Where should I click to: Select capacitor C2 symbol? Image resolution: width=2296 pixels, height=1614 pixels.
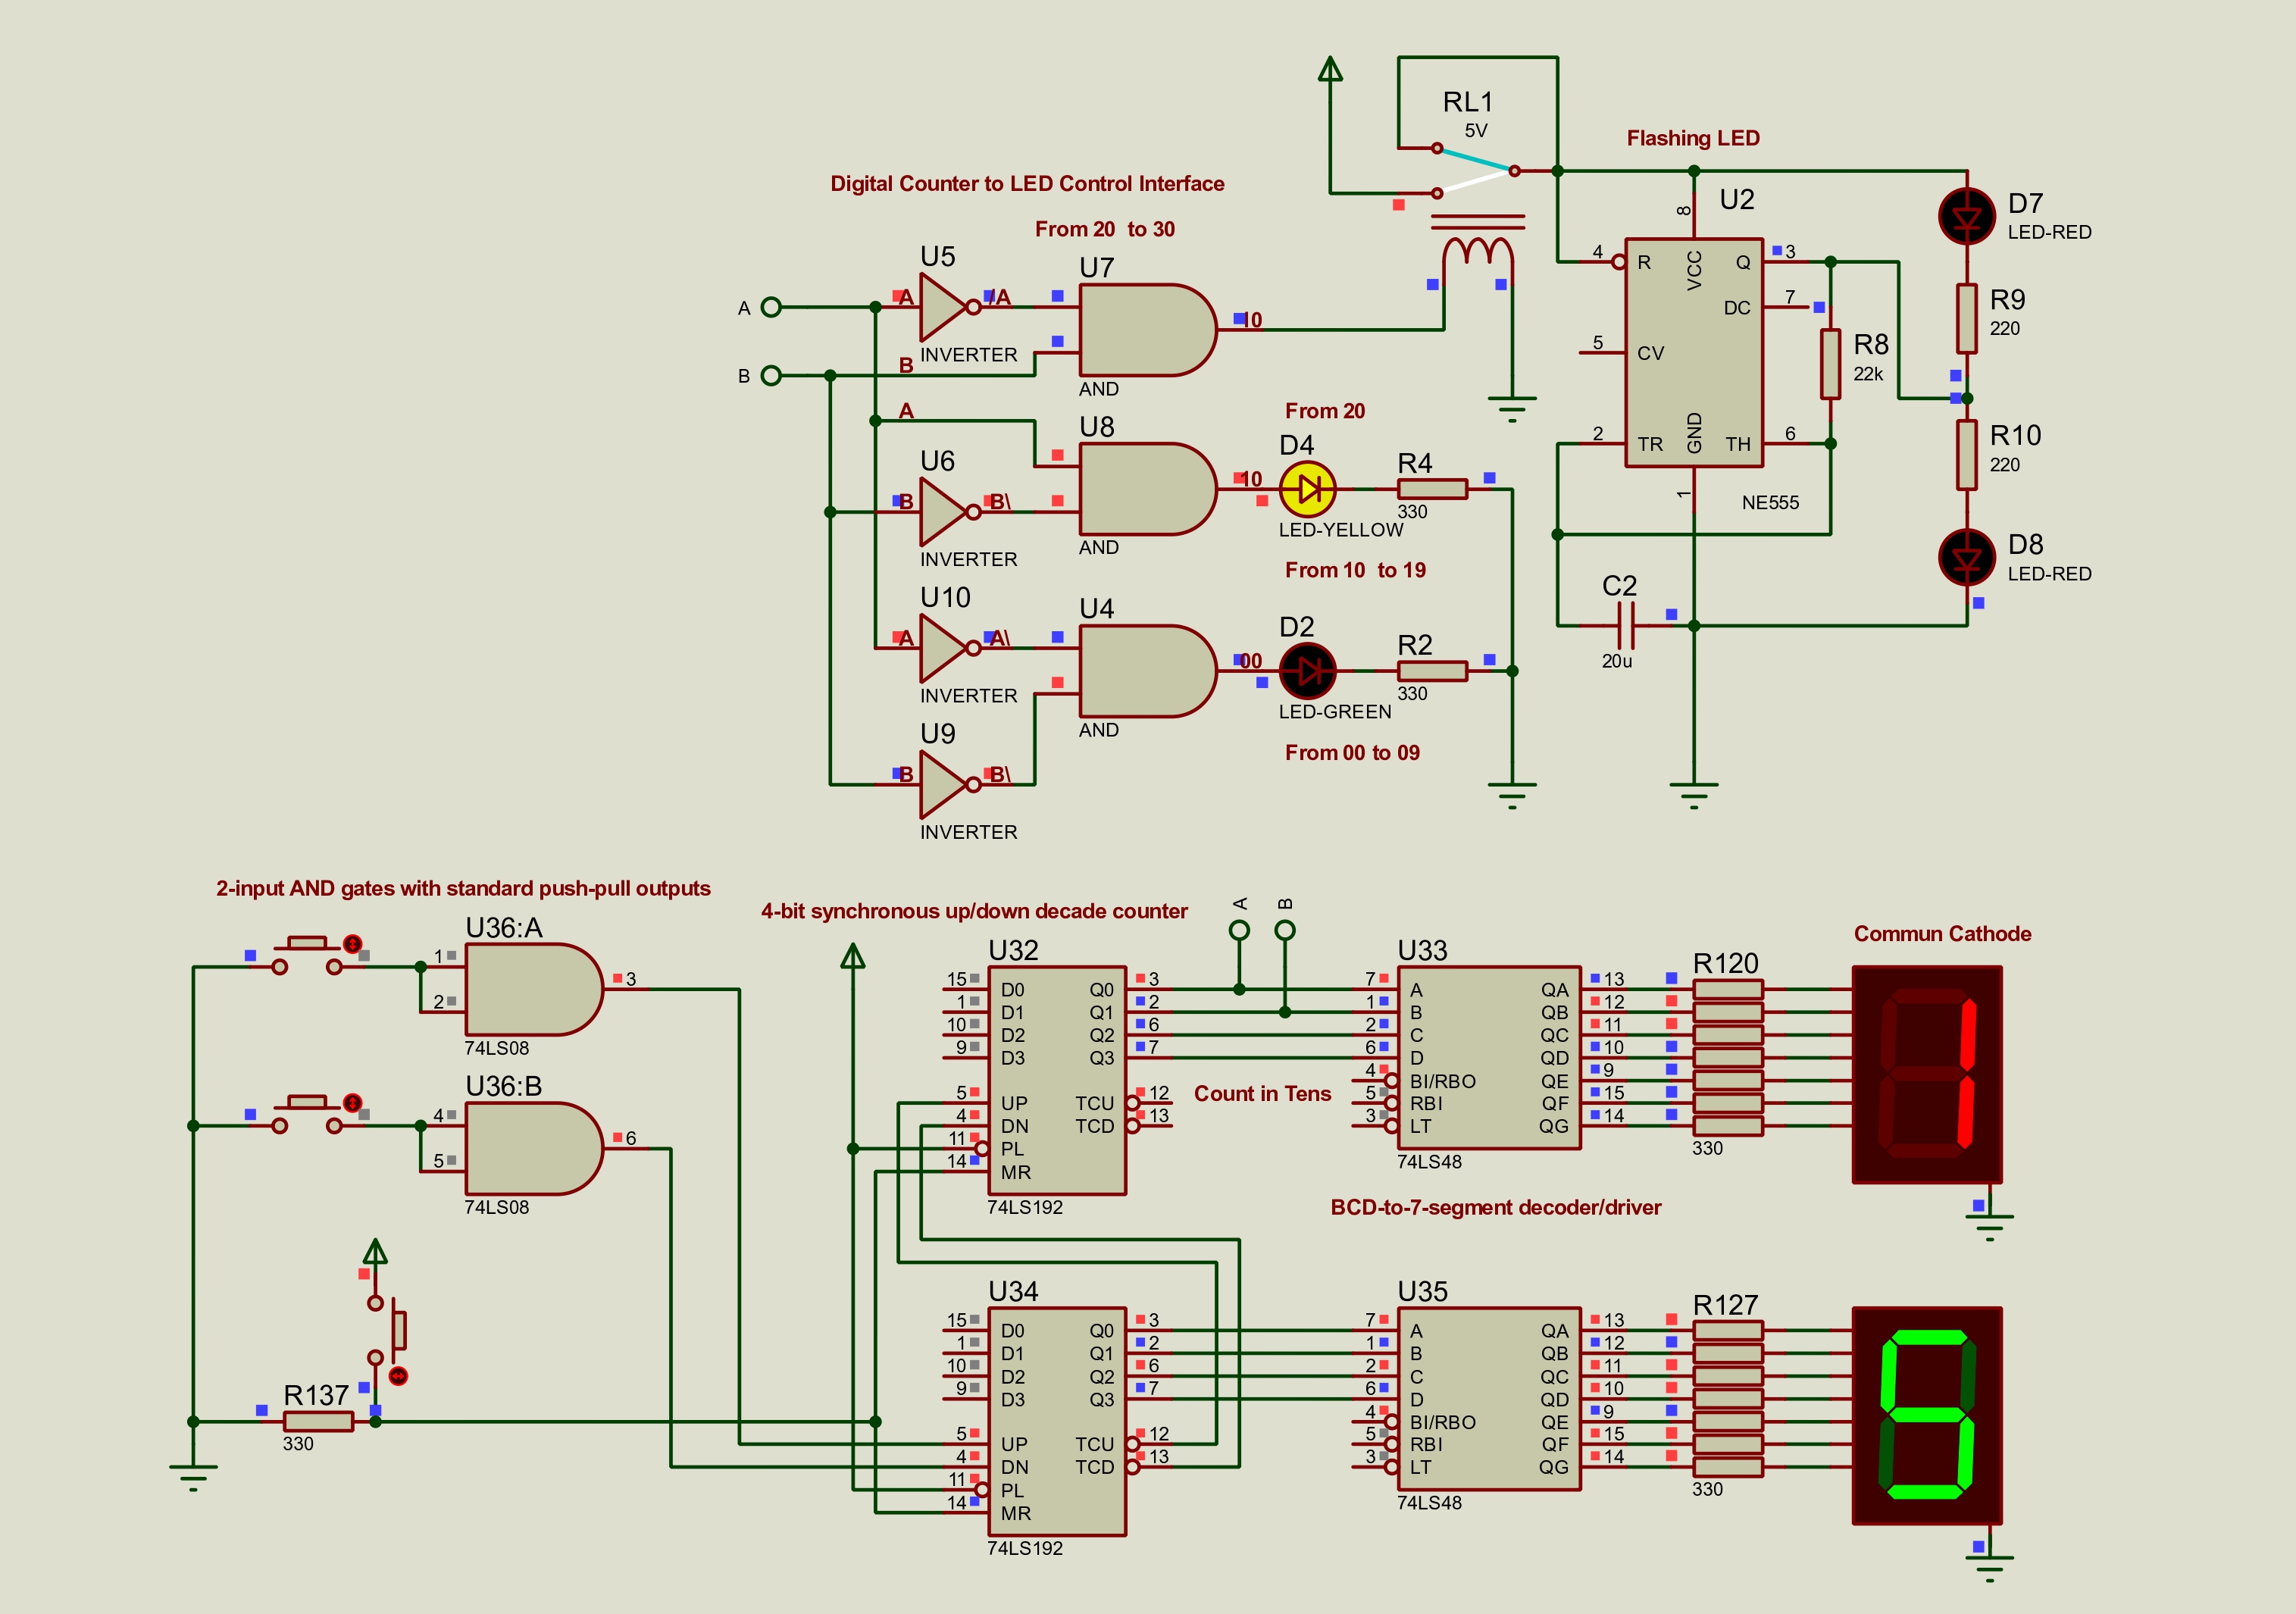coord(1626,626)
